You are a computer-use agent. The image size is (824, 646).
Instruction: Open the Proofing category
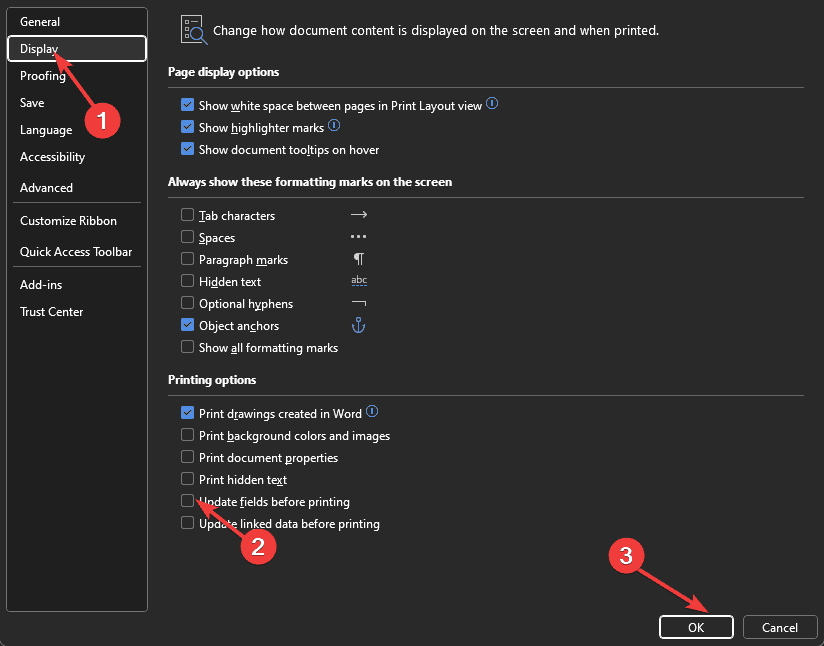[43, 76]
